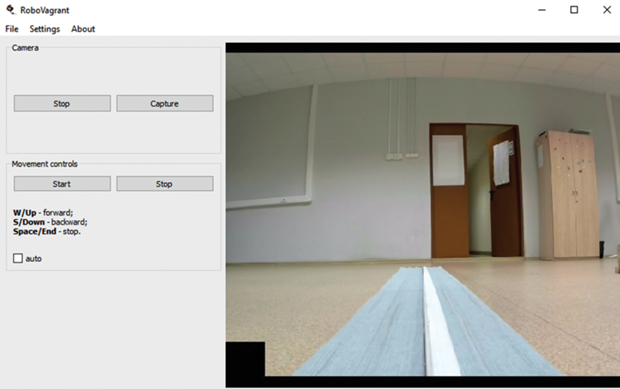Click the RoboVagrant app icon in title bar
Image resolution: width=620 pixels, height=389 pixels.
click(x=11, y=9)
